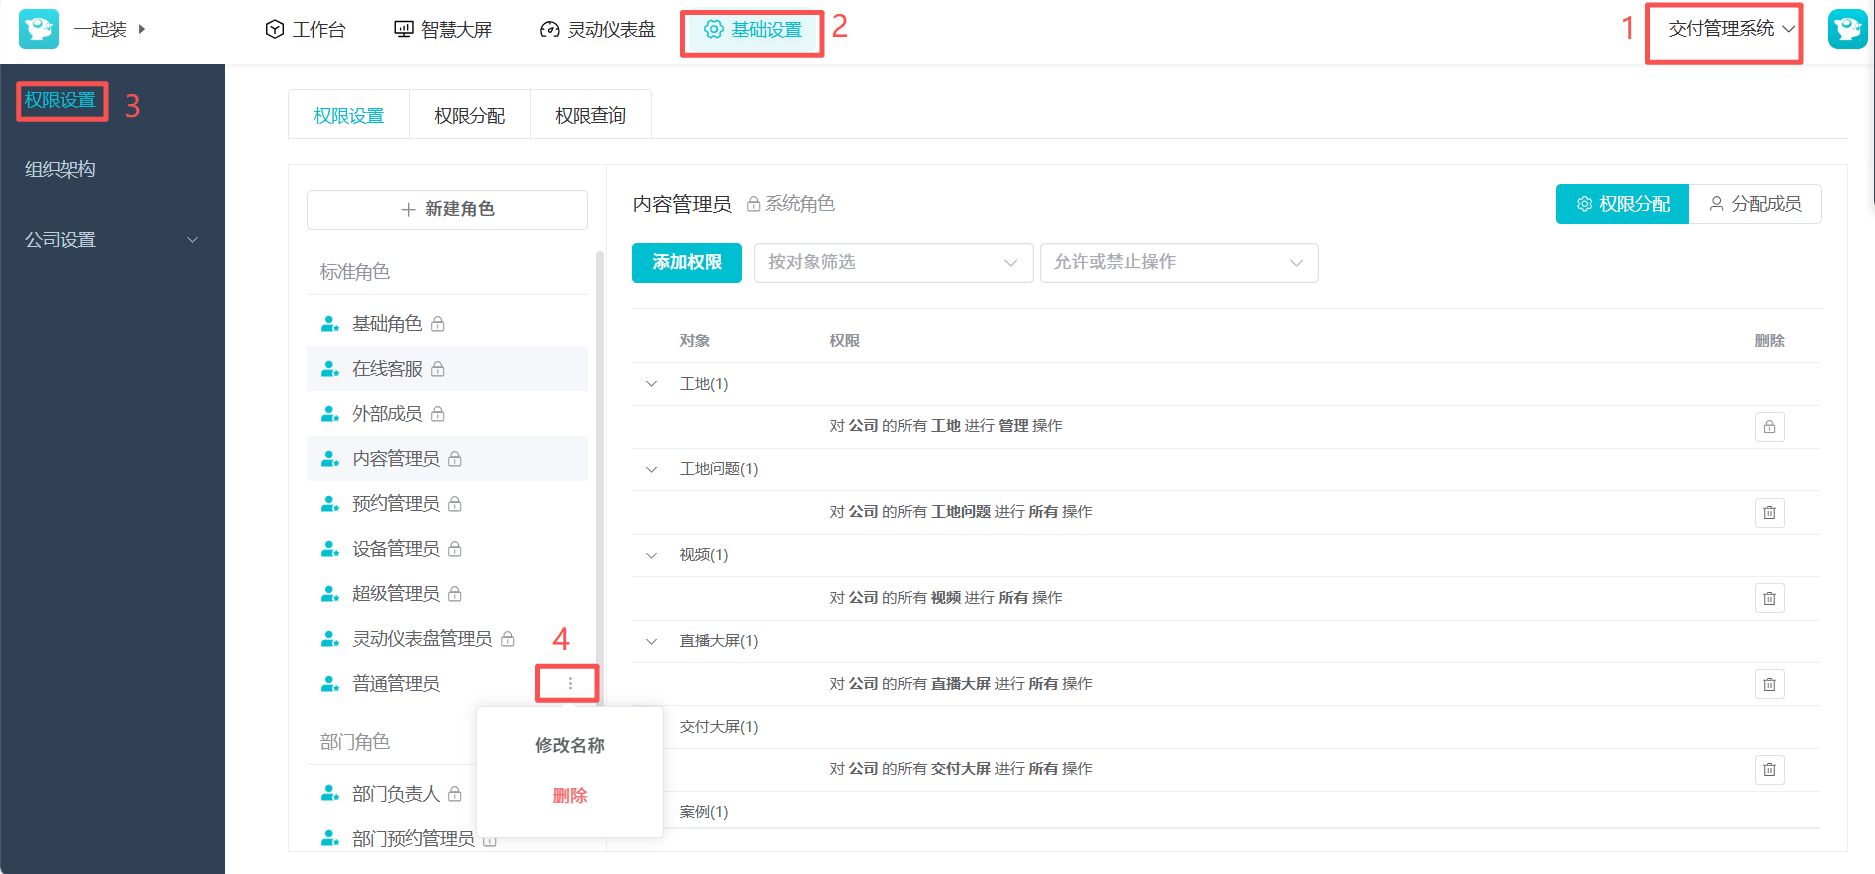Collapse the 工地问题(1) group

click(652, 469)
